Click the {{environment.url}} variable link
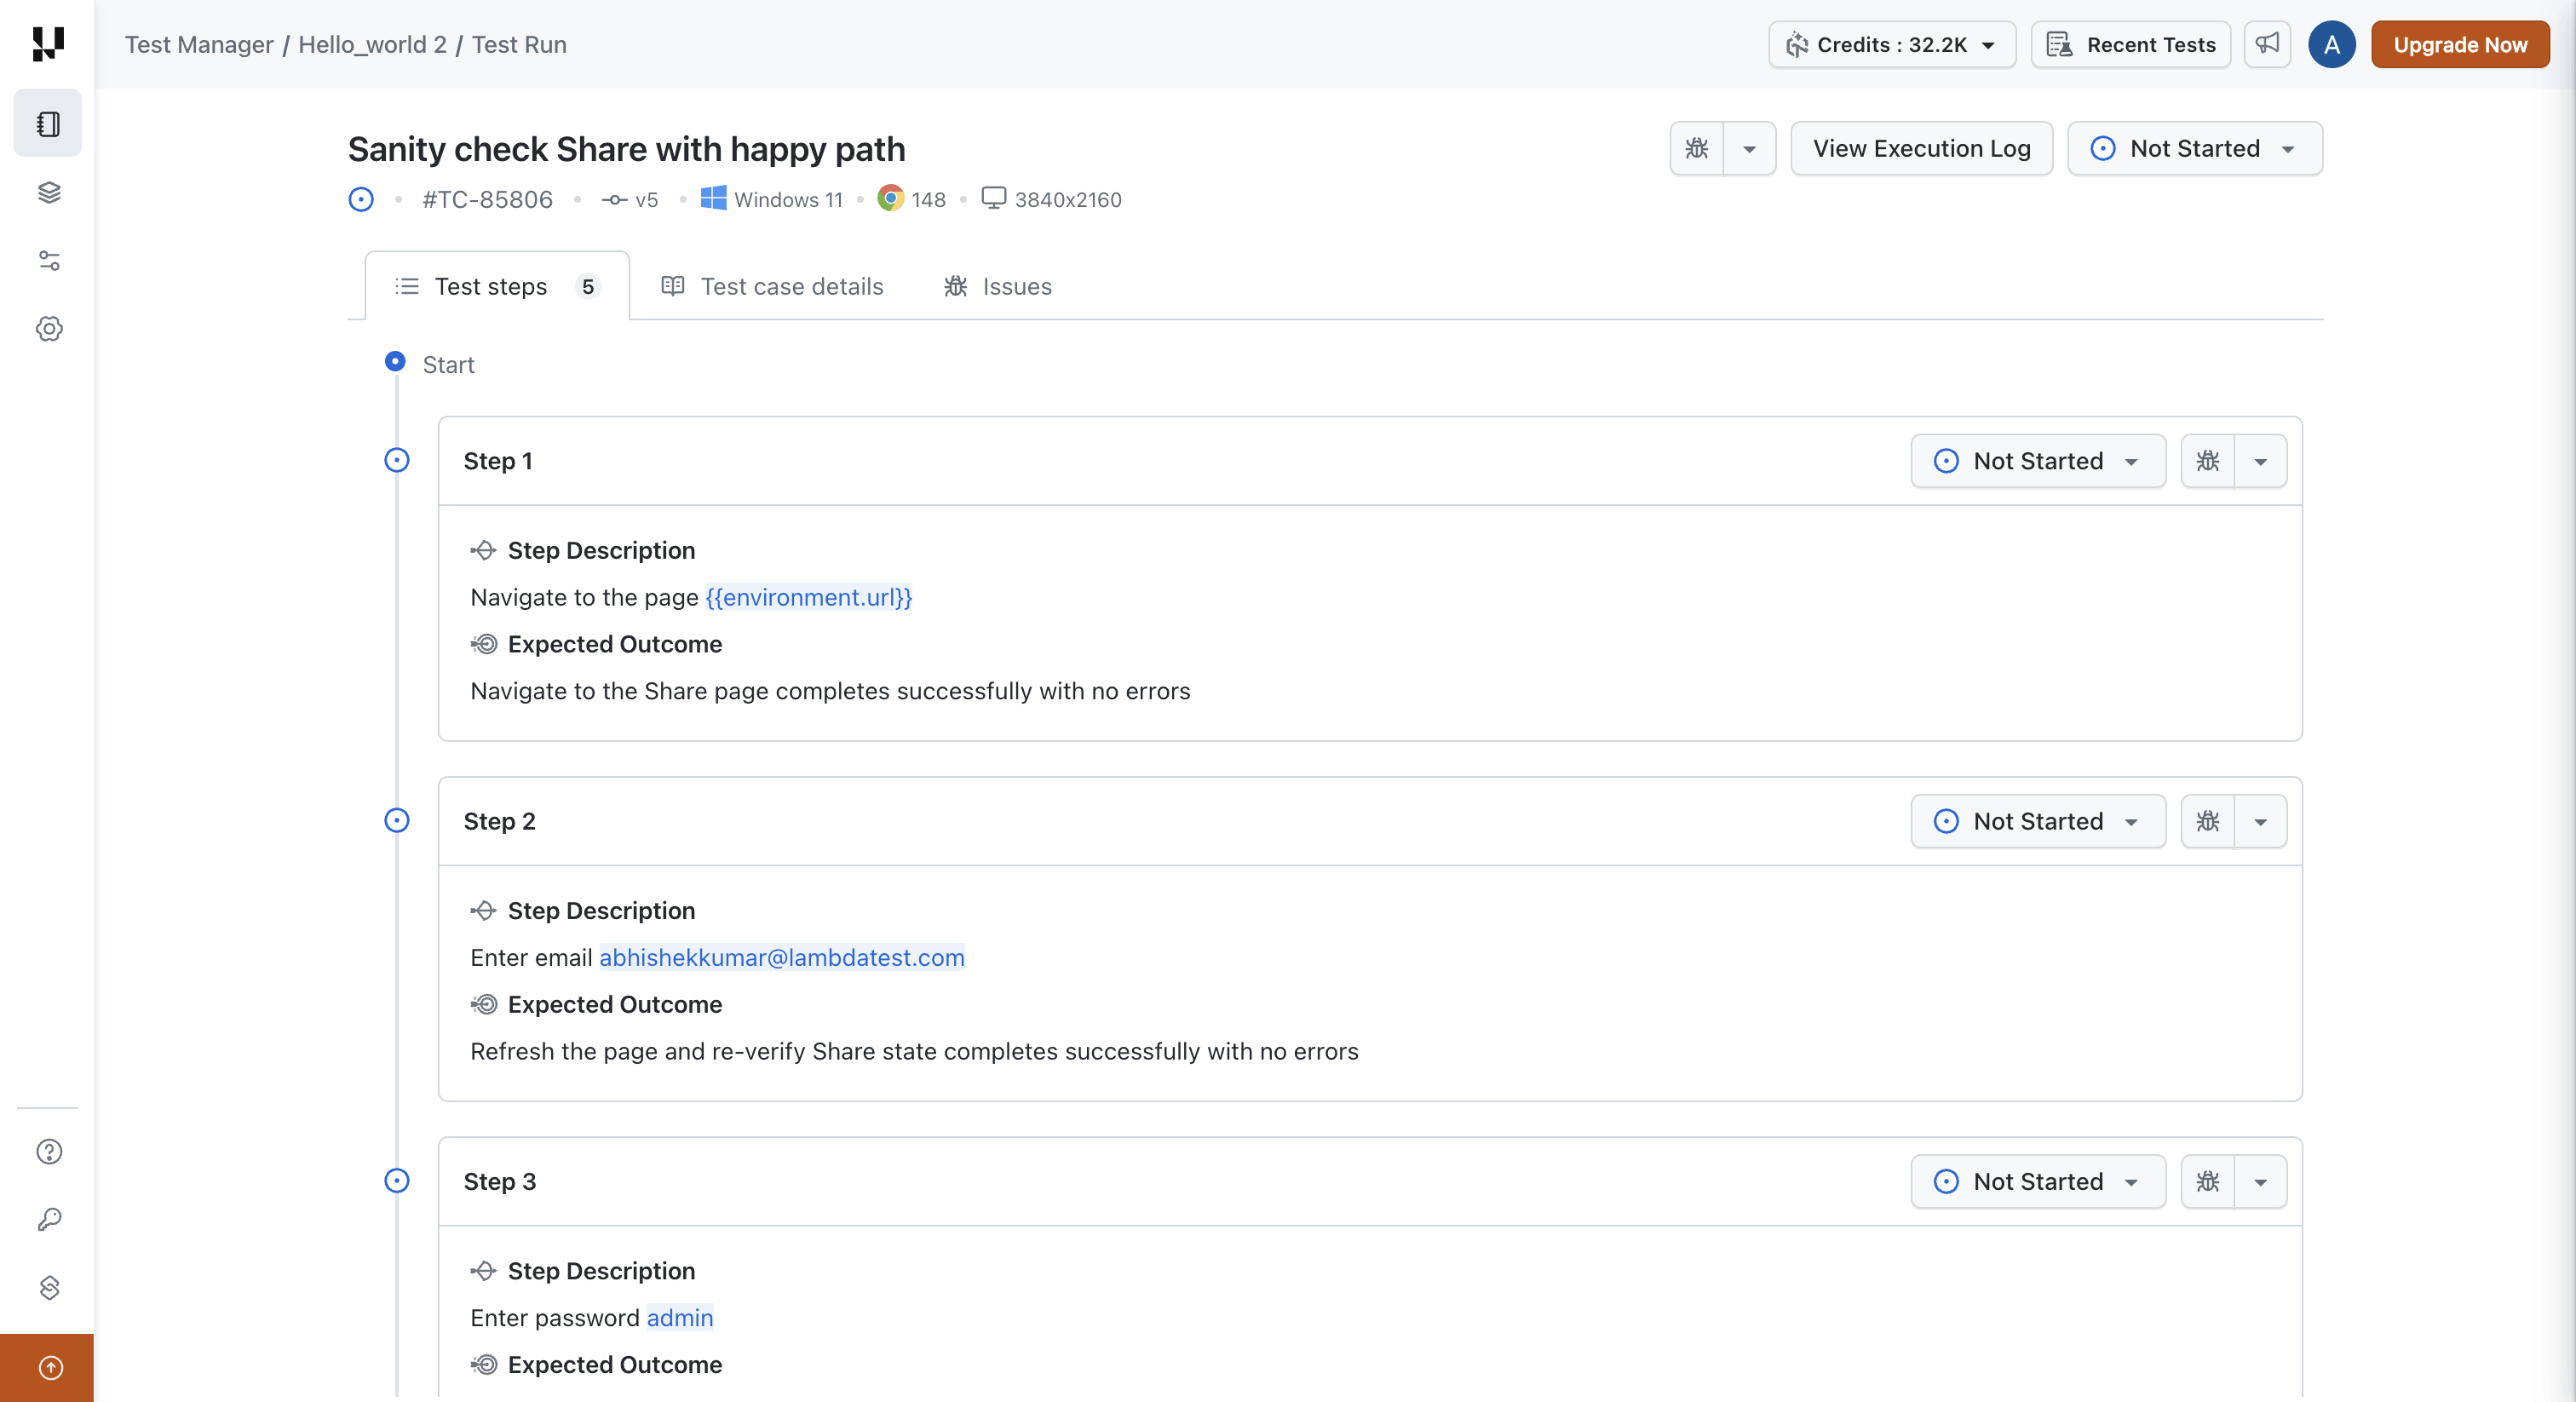Viewport: 2576px width, 1402px height. tap(808, 597)
